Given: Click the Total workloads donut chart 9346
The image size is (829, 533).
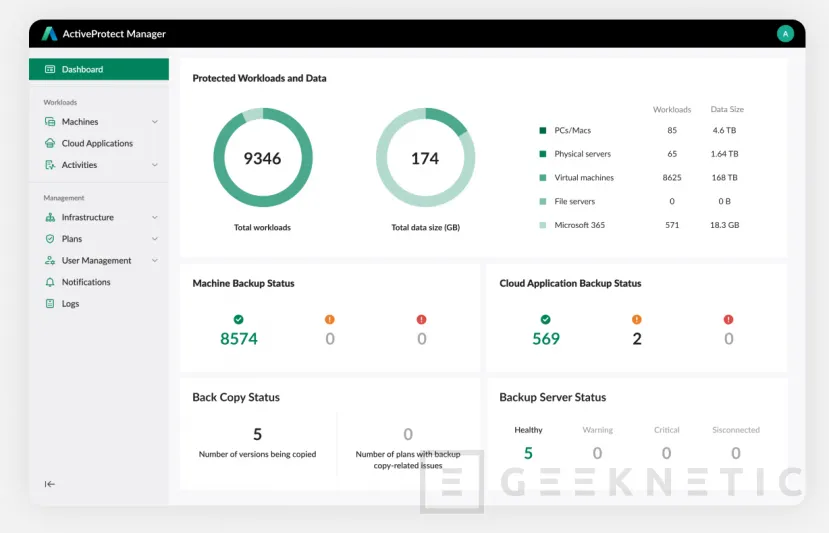Looking at the screenshot, I should point(263,158).
